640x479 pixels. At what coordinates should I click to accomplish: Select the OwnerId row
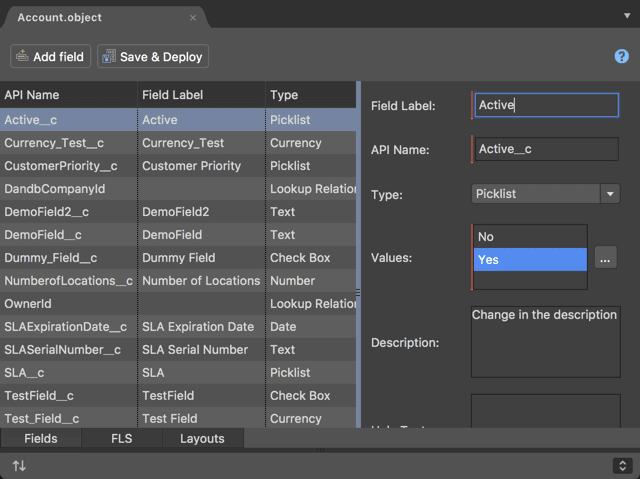tap(178, 304)
